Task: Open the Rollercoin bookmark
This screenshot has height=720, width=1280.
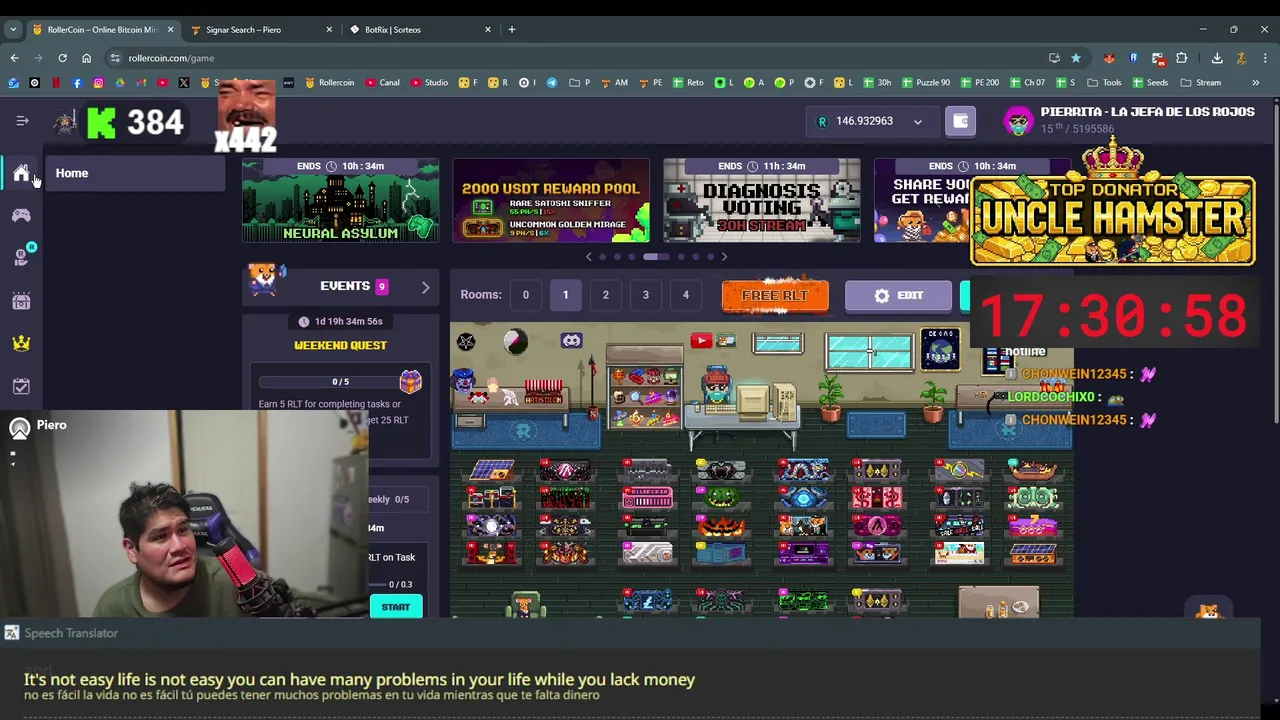Action: [x=330, y=83]
